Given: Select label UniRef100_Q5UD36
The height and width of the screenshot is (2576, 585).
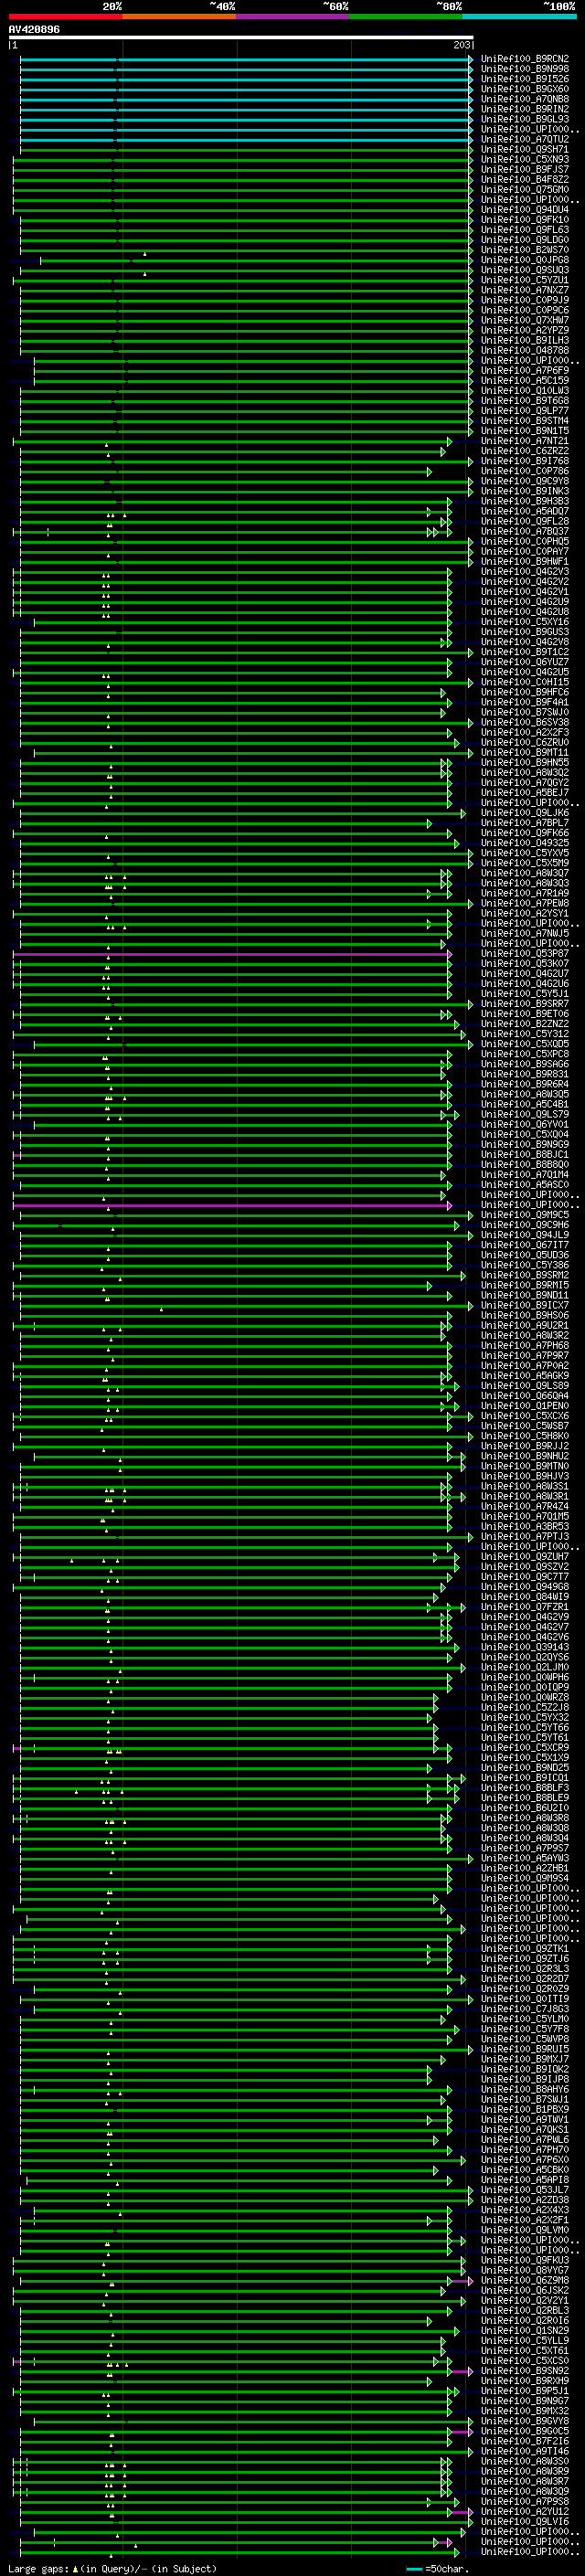Looking at the screenshot, I should [525, 1256].
